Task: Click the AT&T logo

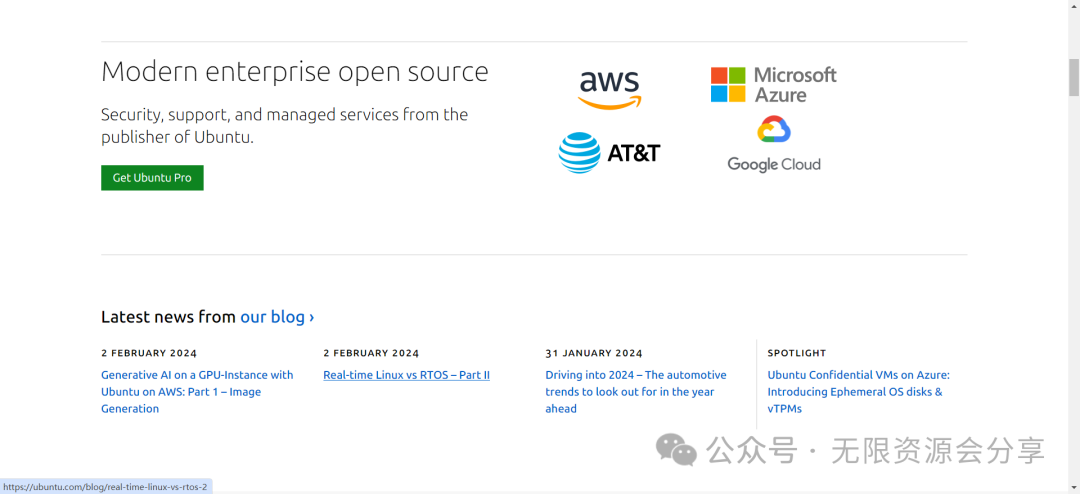Action: [609, 153]
